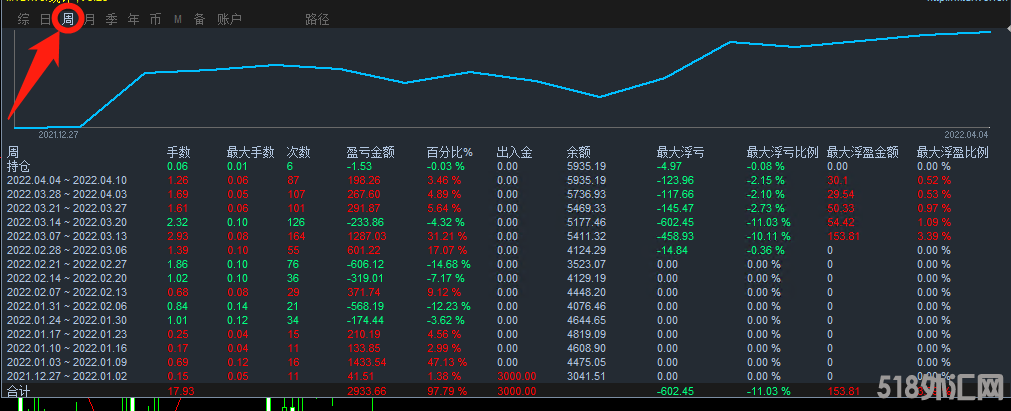Click the 手数 column header
This screenshot has width=1011, height=411.
point(177,153)
